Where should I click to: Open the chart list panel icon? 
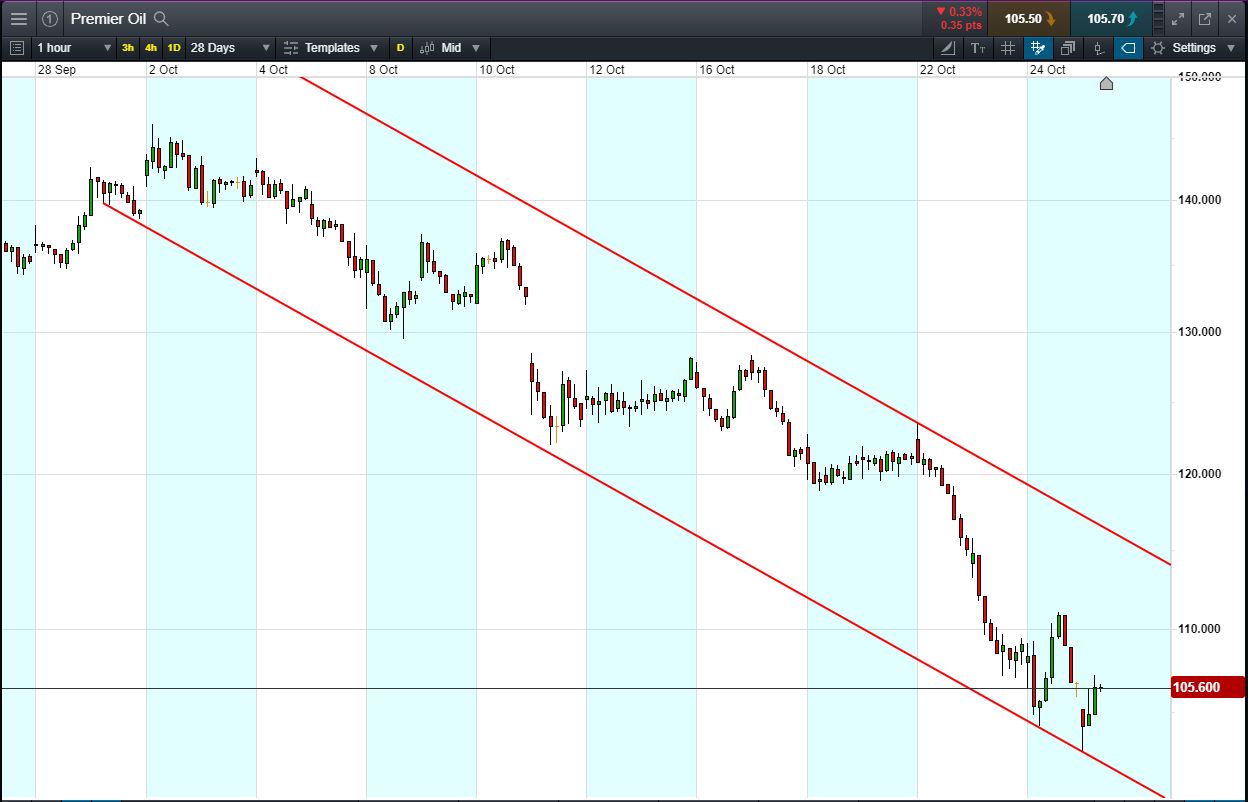(15, 47)
